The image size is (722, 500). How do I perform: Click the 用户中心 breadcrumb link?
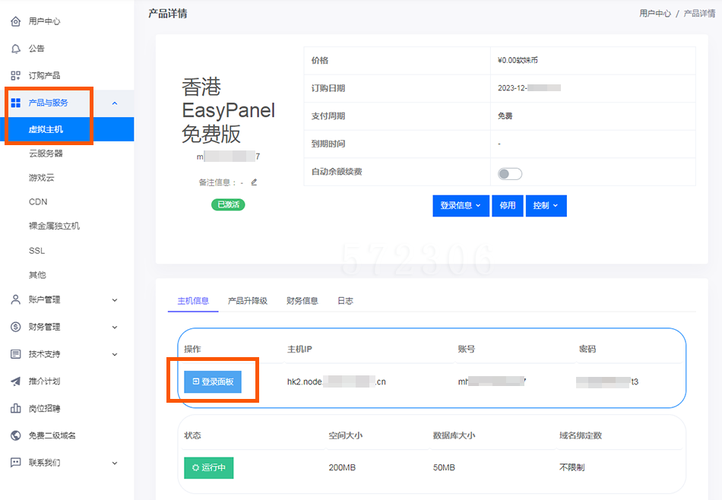[655, 13]
